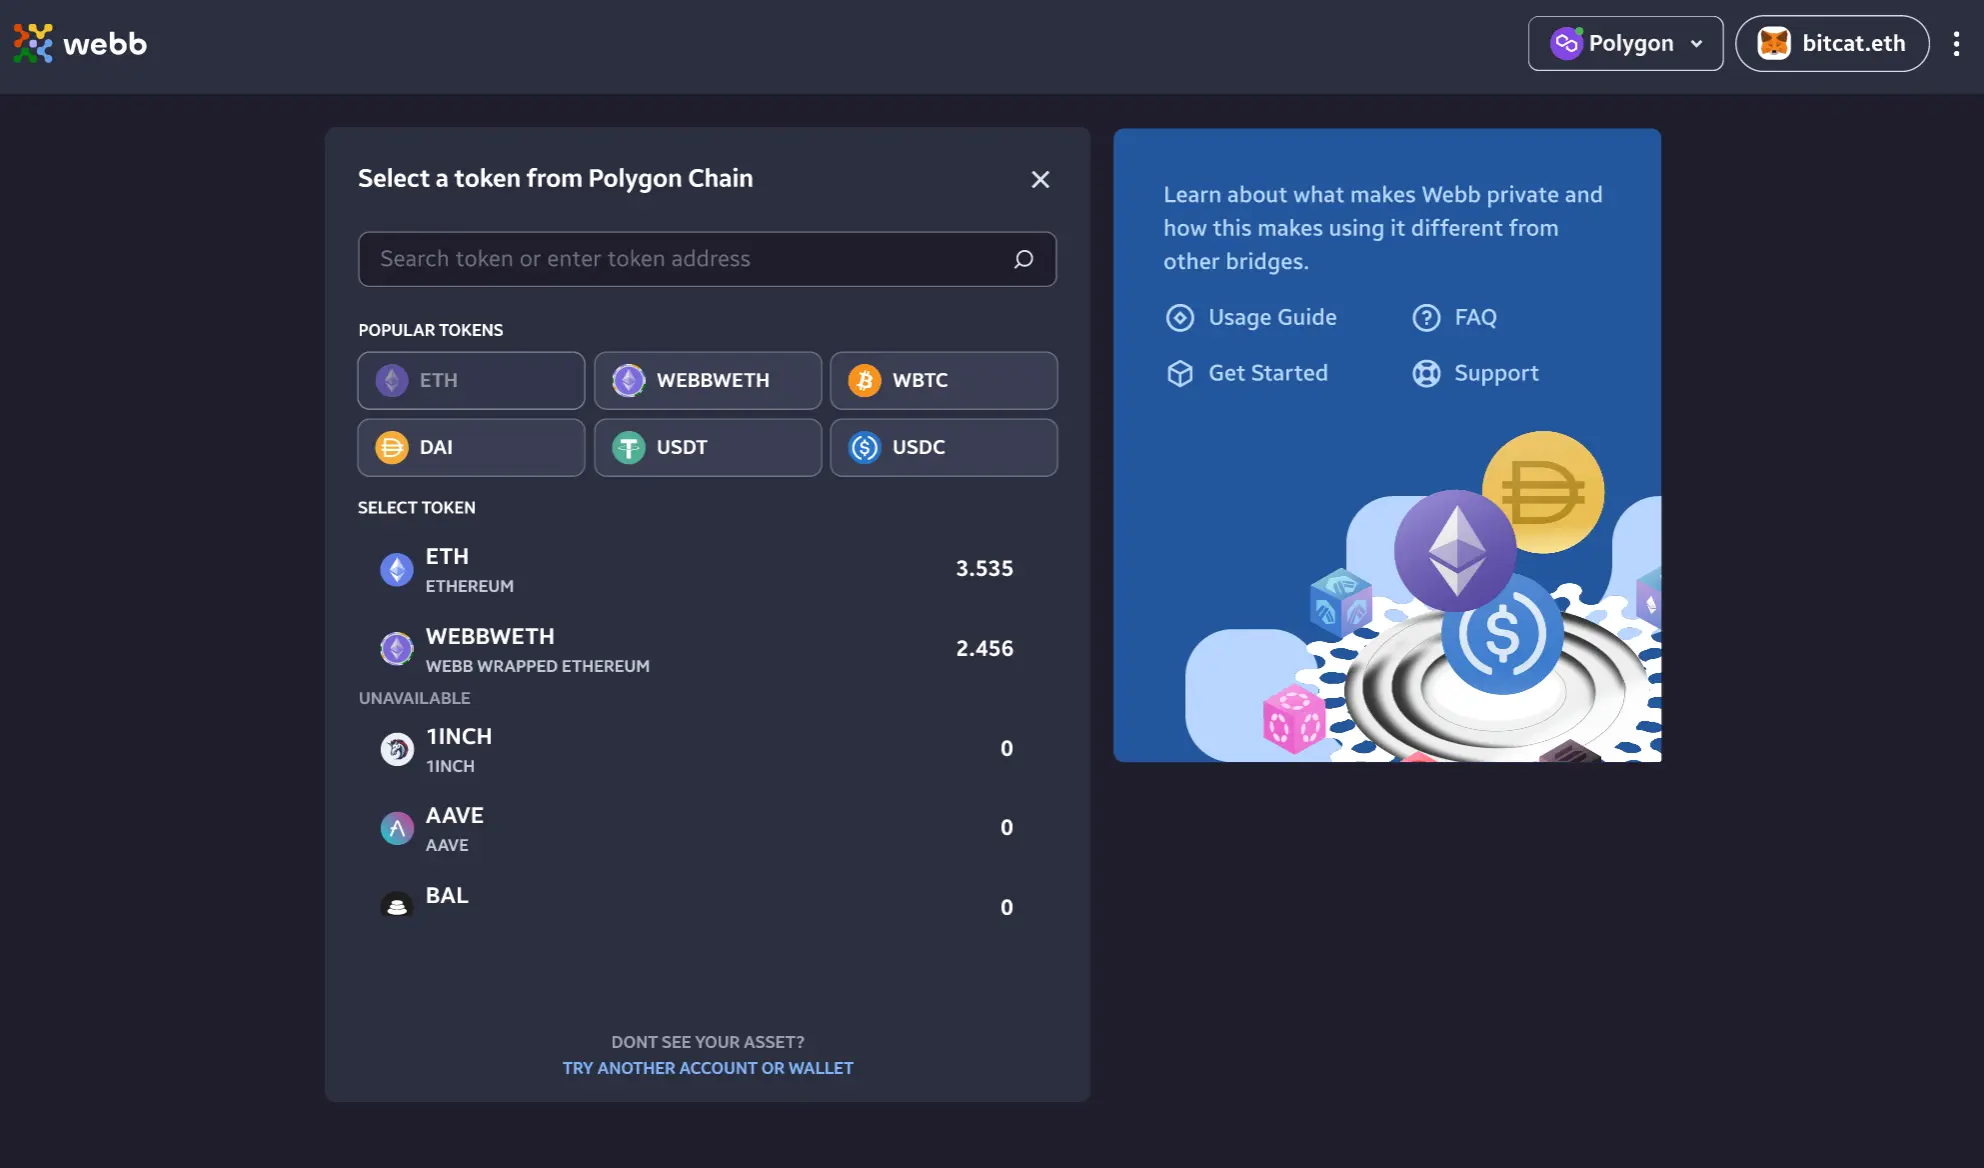Click the ETH chip's Ethereum icon

[391, 380]
